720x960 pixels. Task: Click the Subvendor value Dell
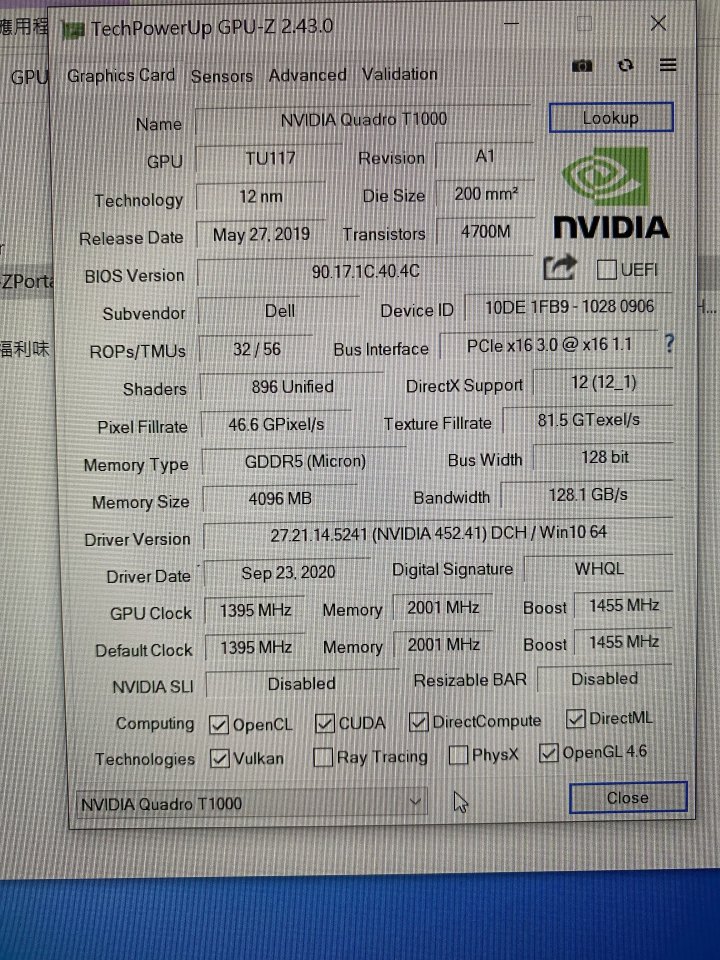pyautogui.click(x=279, y=311)
